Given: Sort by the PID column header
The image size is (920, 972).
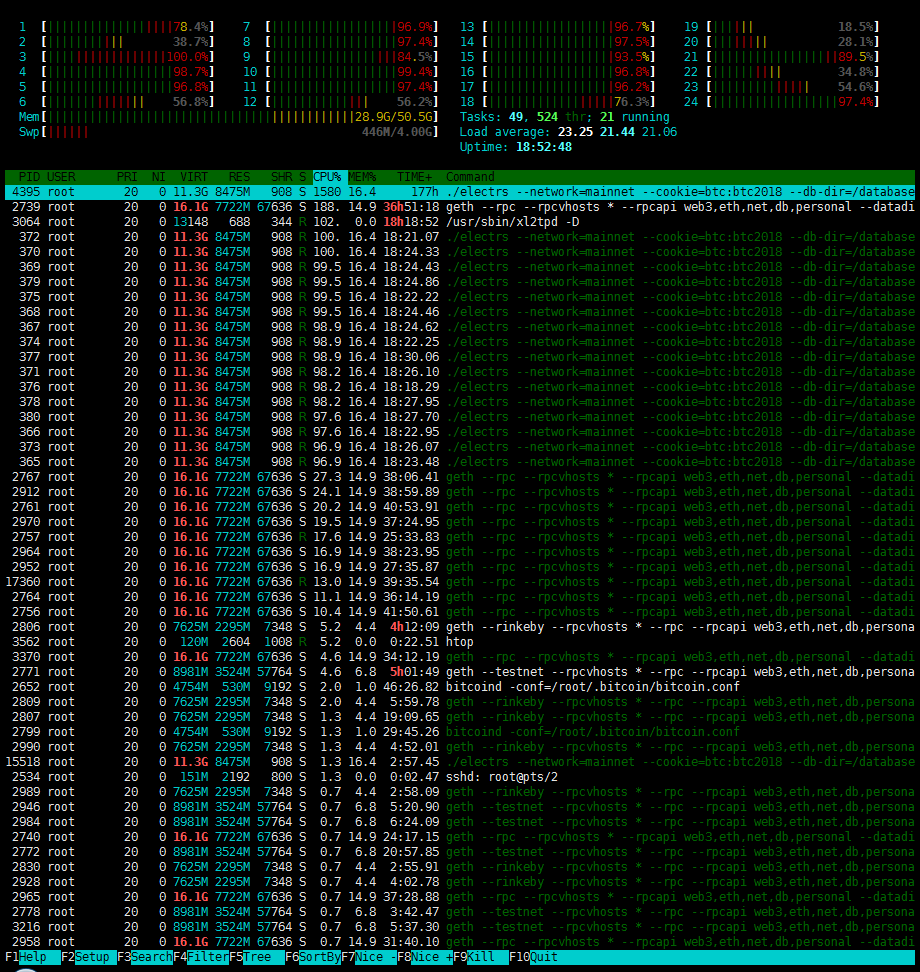Looking at the screenshot, I should [x=29, y=177].
